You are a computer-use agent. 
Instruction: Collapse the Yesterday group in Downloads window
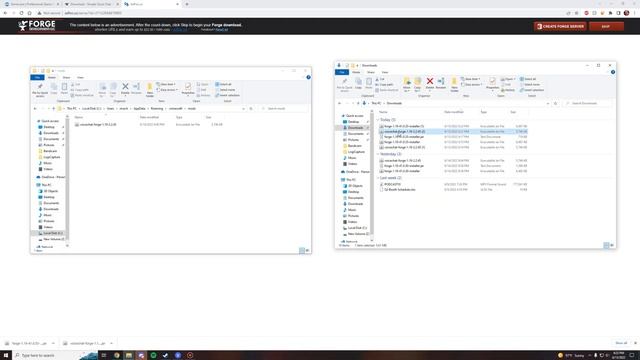click(x=378, y=154)
